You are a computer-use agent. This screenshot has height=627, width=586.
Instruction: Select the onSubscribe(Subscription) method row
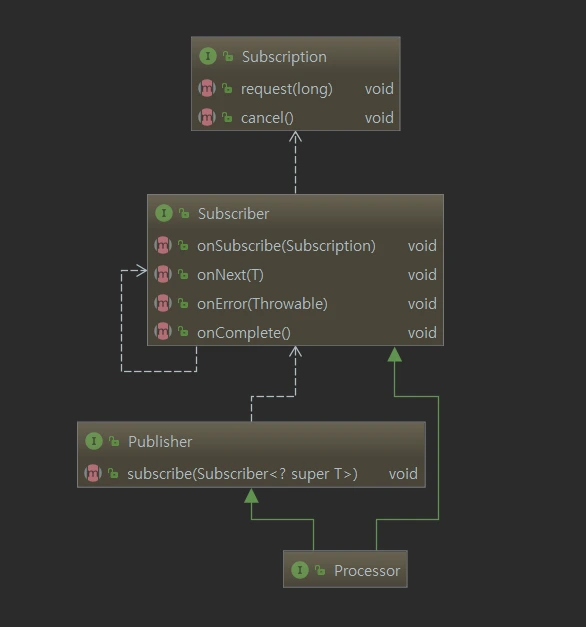[295, 246]
